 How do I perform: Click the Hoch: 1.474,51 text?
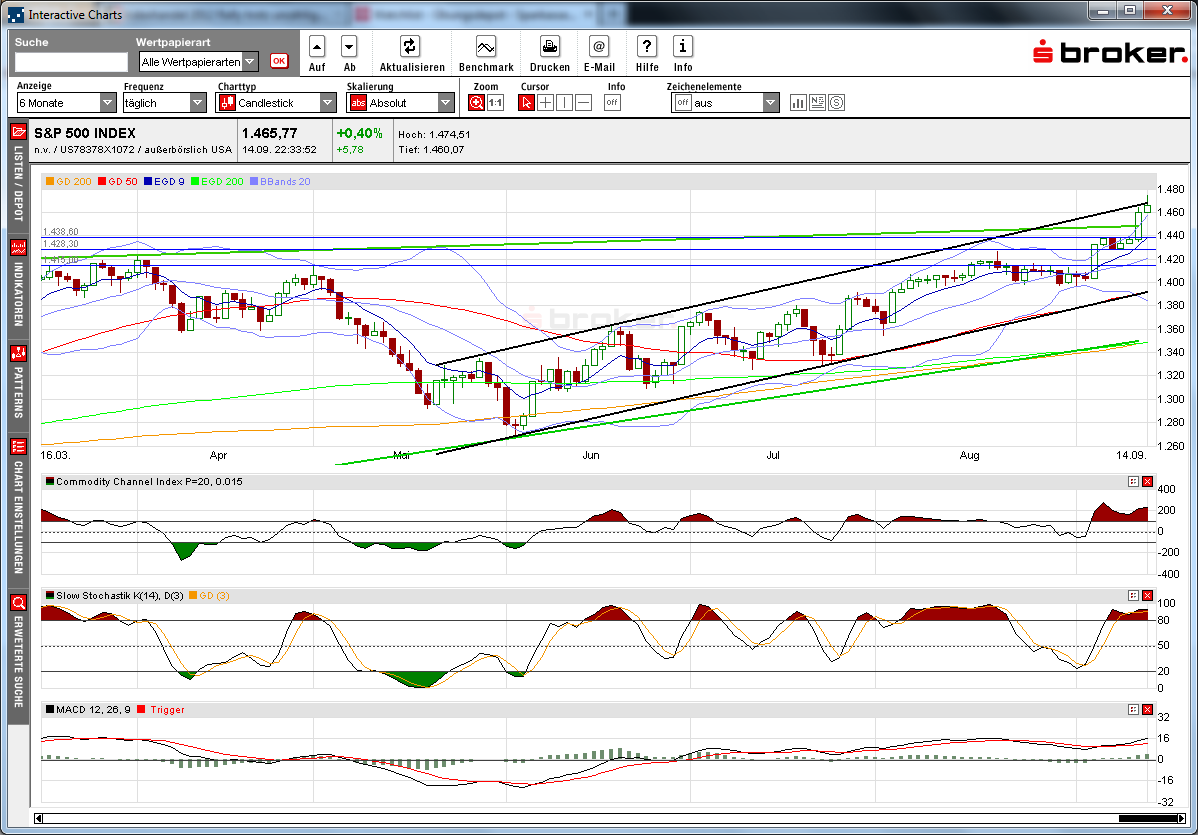[434, 134]
